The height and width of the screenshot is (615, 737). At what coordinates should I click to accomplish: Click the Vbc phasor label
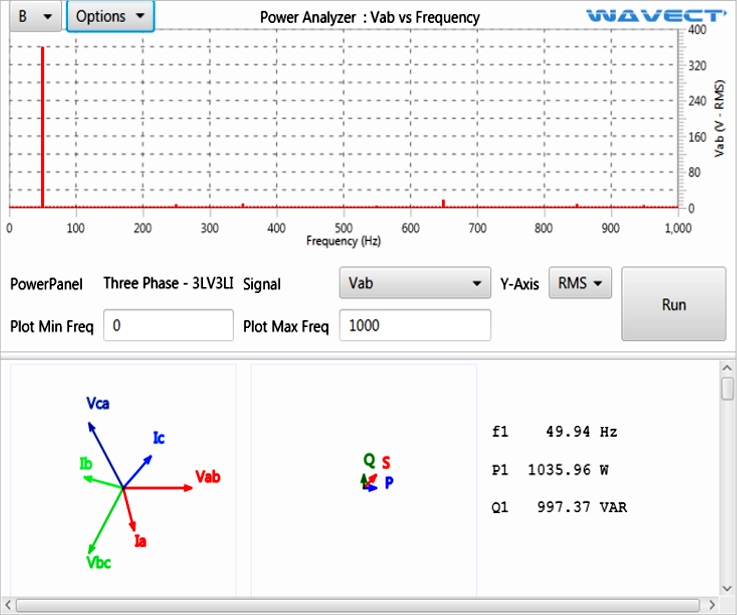tap(99, 562)
